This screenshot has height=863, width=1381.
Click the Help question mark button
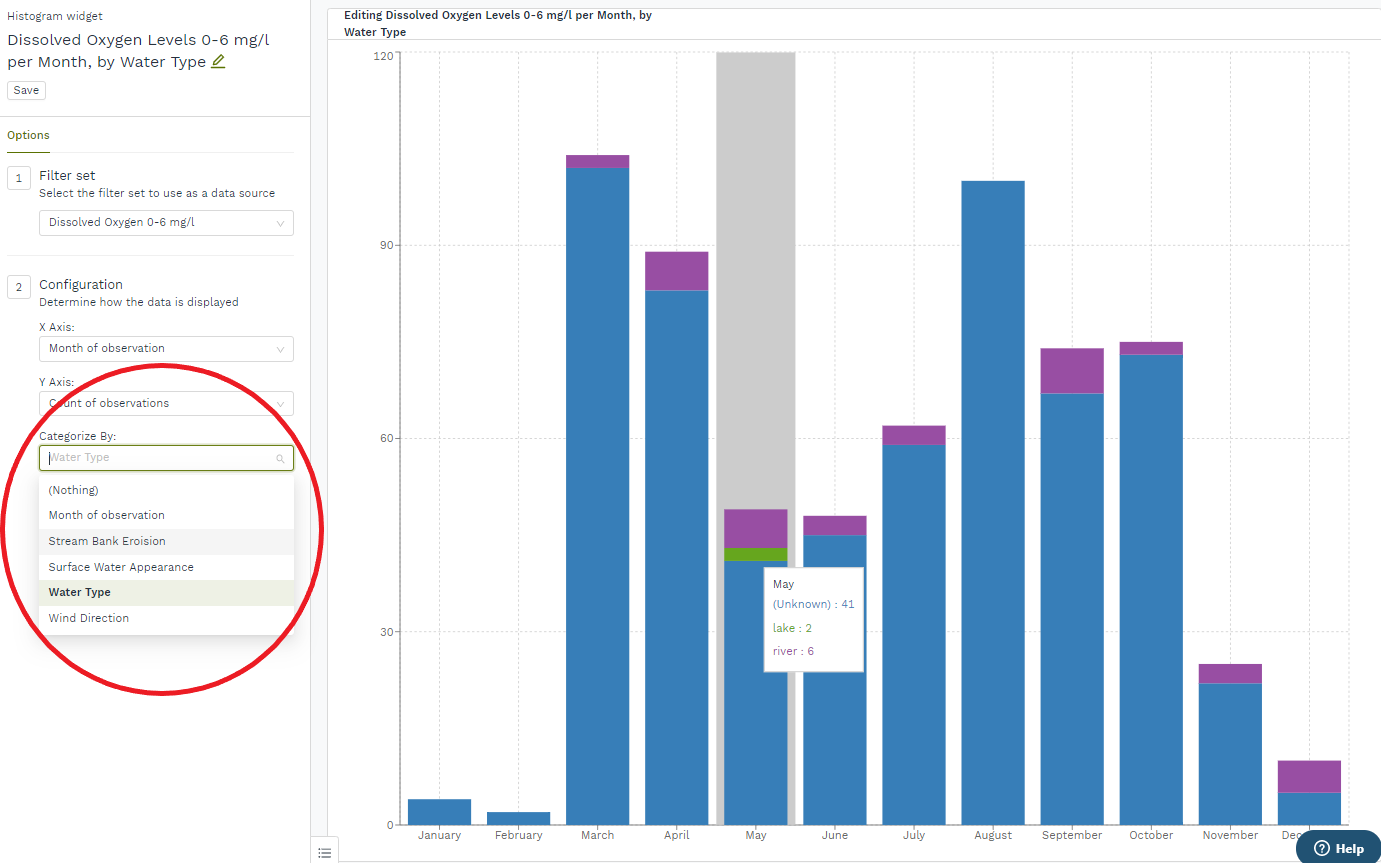click(1338, 848)
